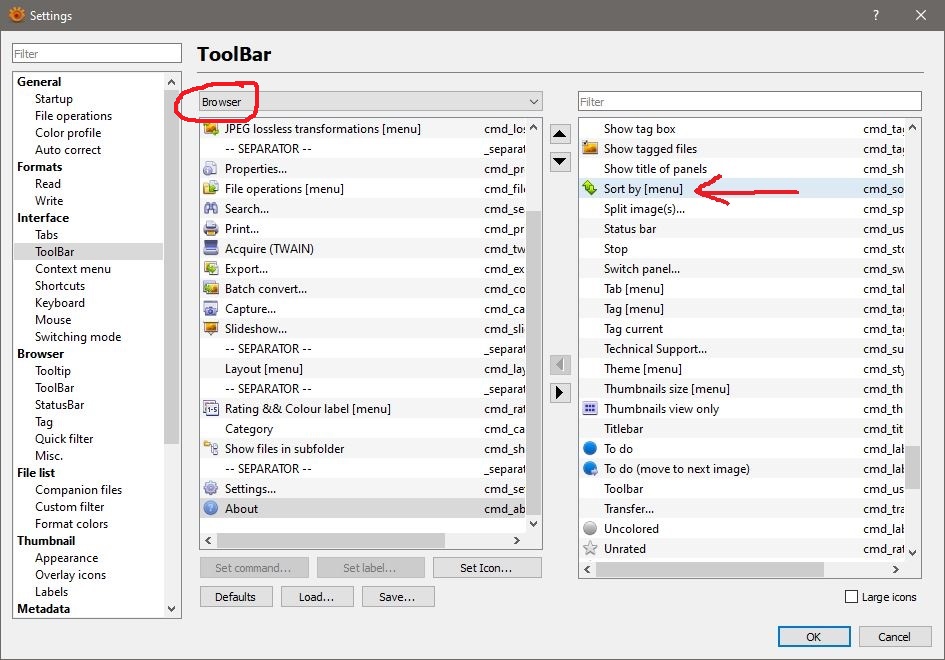945x660 pixels.
Task: Select Quick filter under Browser
Action: coord(64,439)
